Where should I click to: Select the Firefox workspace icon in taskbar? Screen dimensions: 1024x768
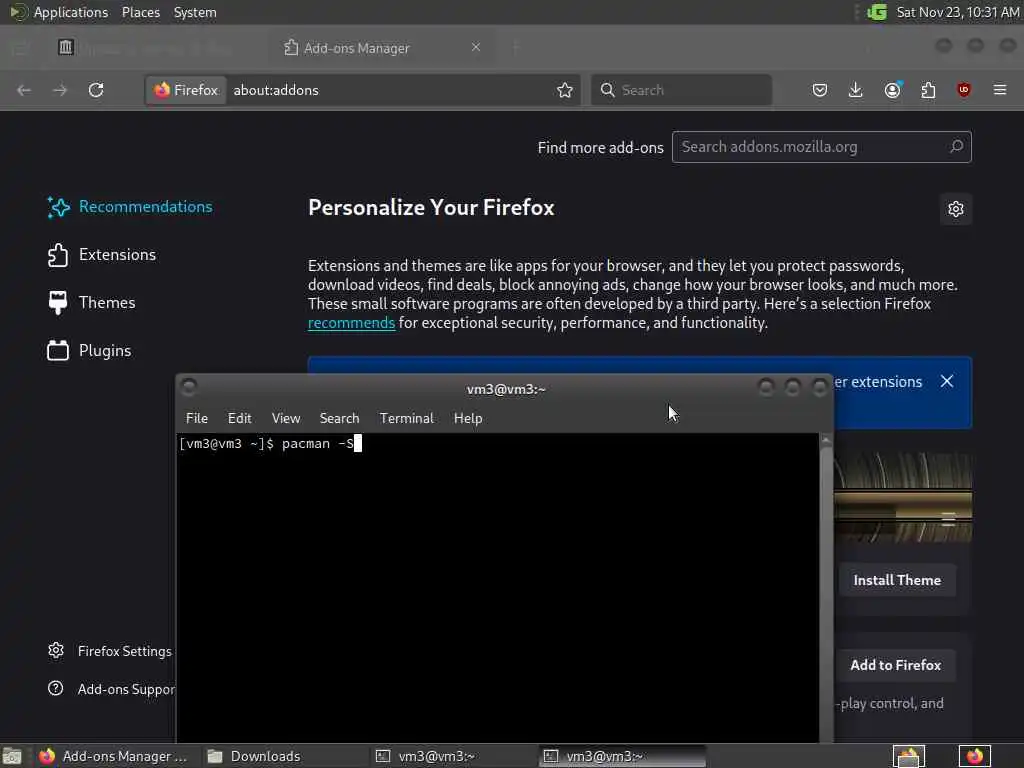974,756
